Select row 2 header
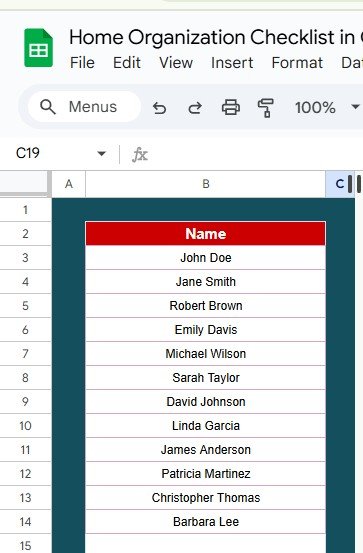The width and height of the screenshot is (363, 553). (25, 233)
